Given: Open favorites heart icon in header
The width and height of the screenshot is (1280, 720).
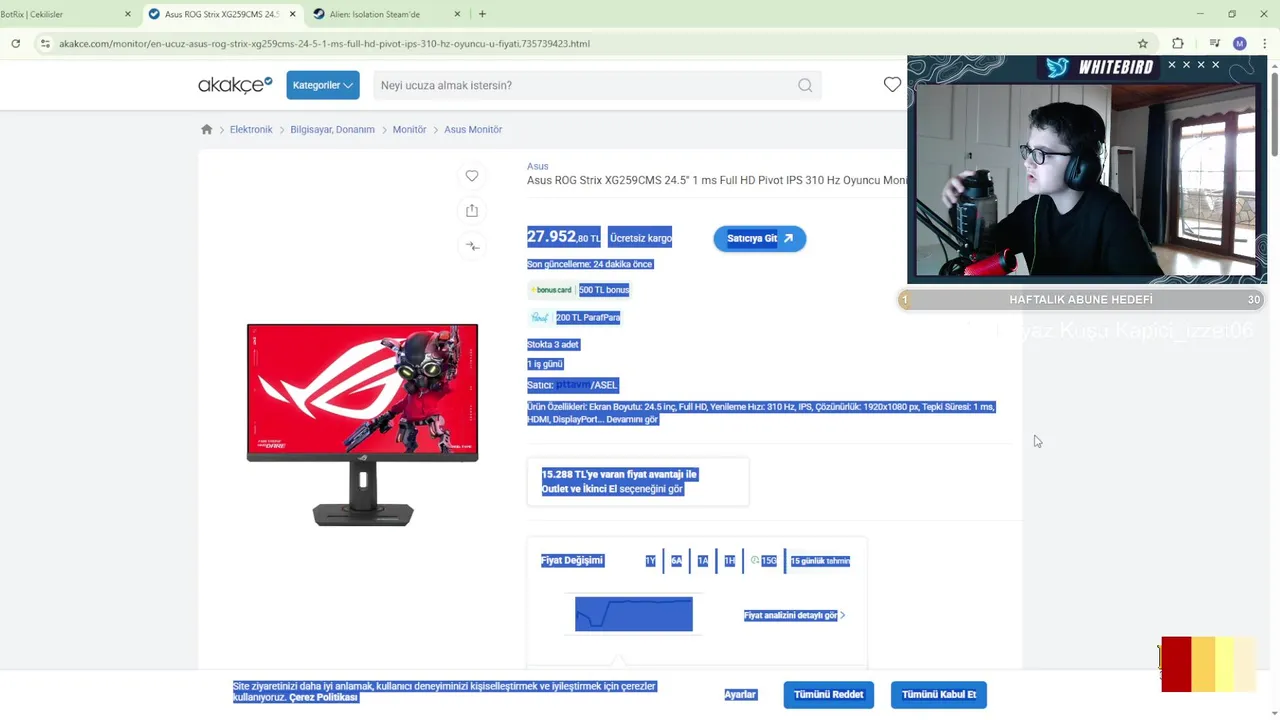Looking at the screenshot, I should 892,85.
